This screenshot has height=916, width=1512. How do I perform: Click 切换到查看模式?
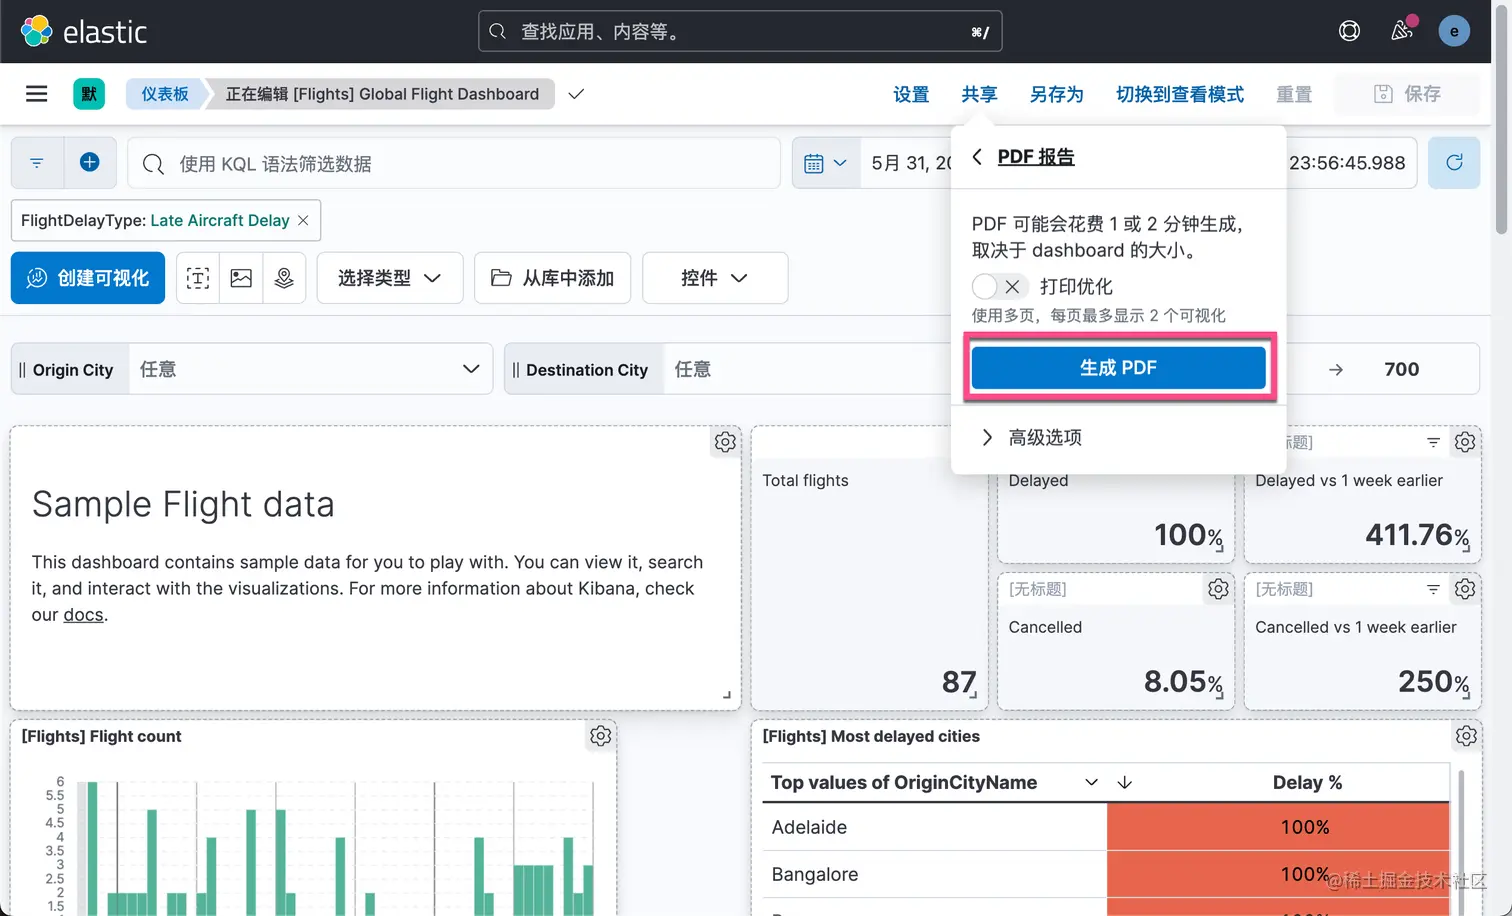coord(1180,94)
